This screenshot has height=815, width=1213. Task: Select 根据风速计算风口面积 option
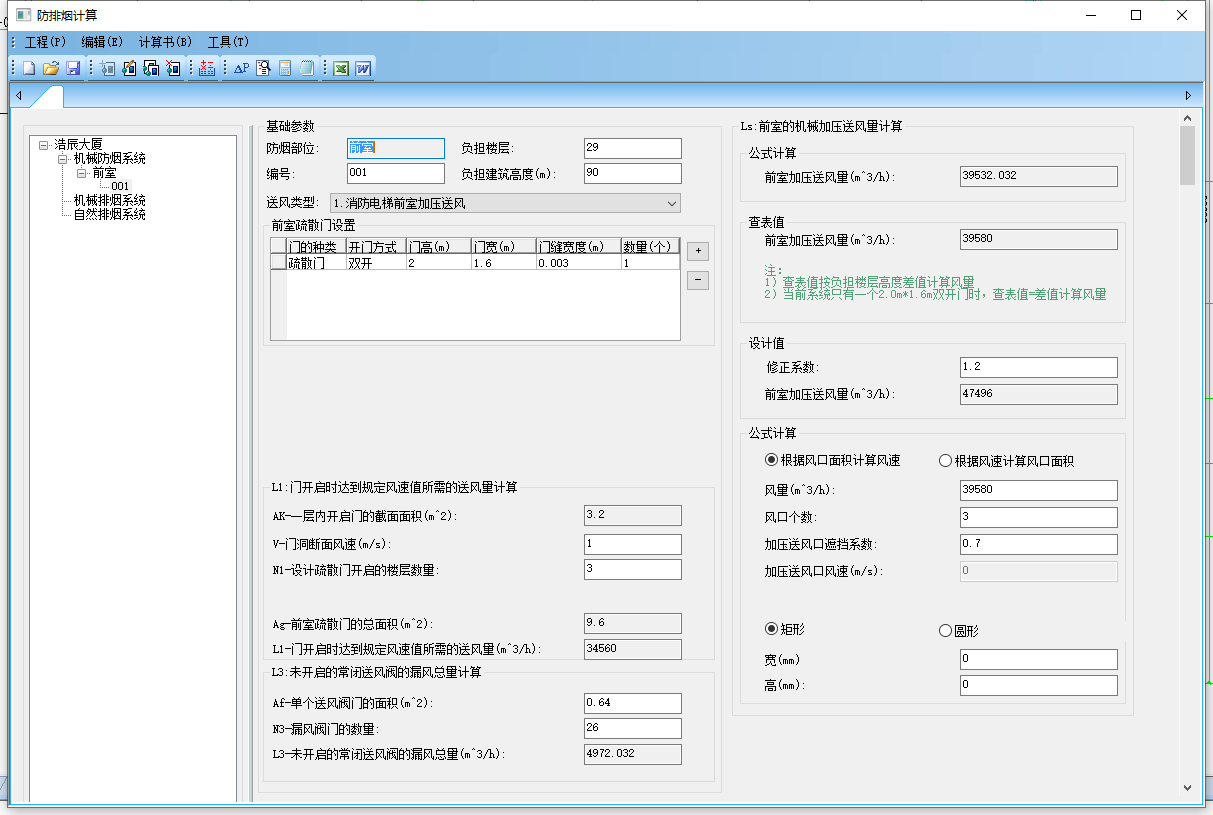(945, 460)
